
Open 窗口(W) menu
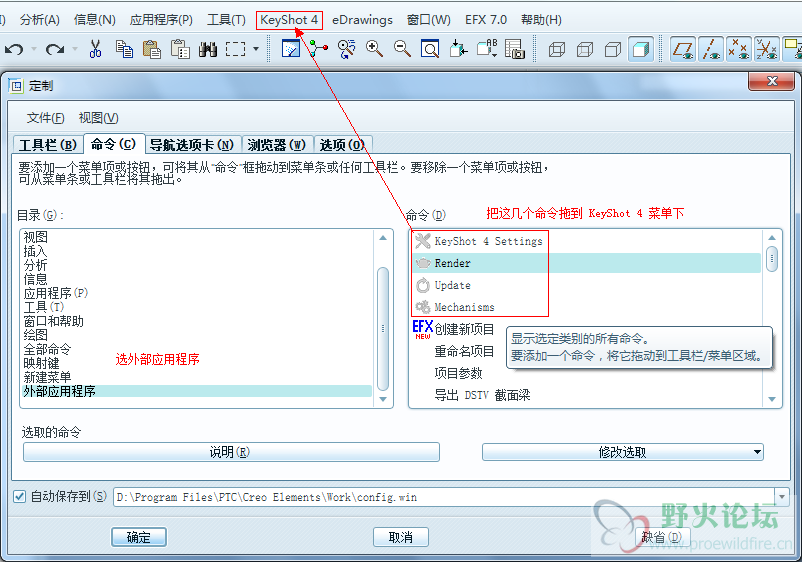point(429,20)
